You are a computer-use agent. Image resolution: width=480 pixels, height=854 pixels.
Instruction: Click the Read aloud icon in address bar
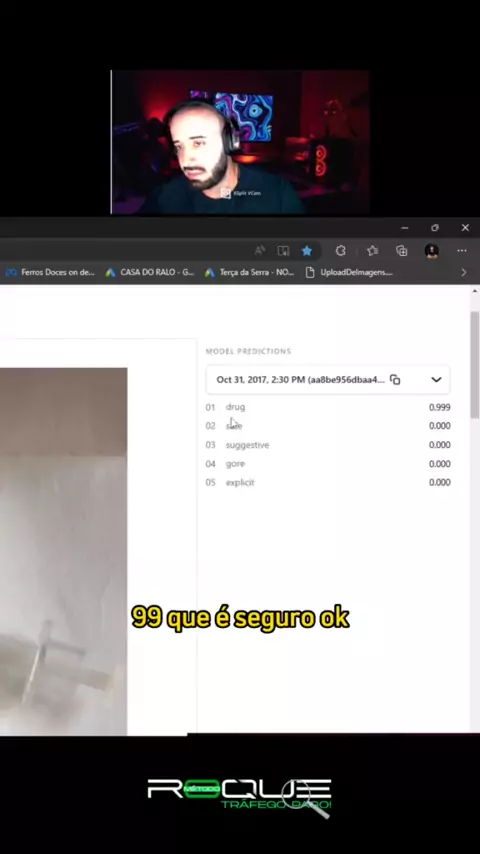(260, 251)
